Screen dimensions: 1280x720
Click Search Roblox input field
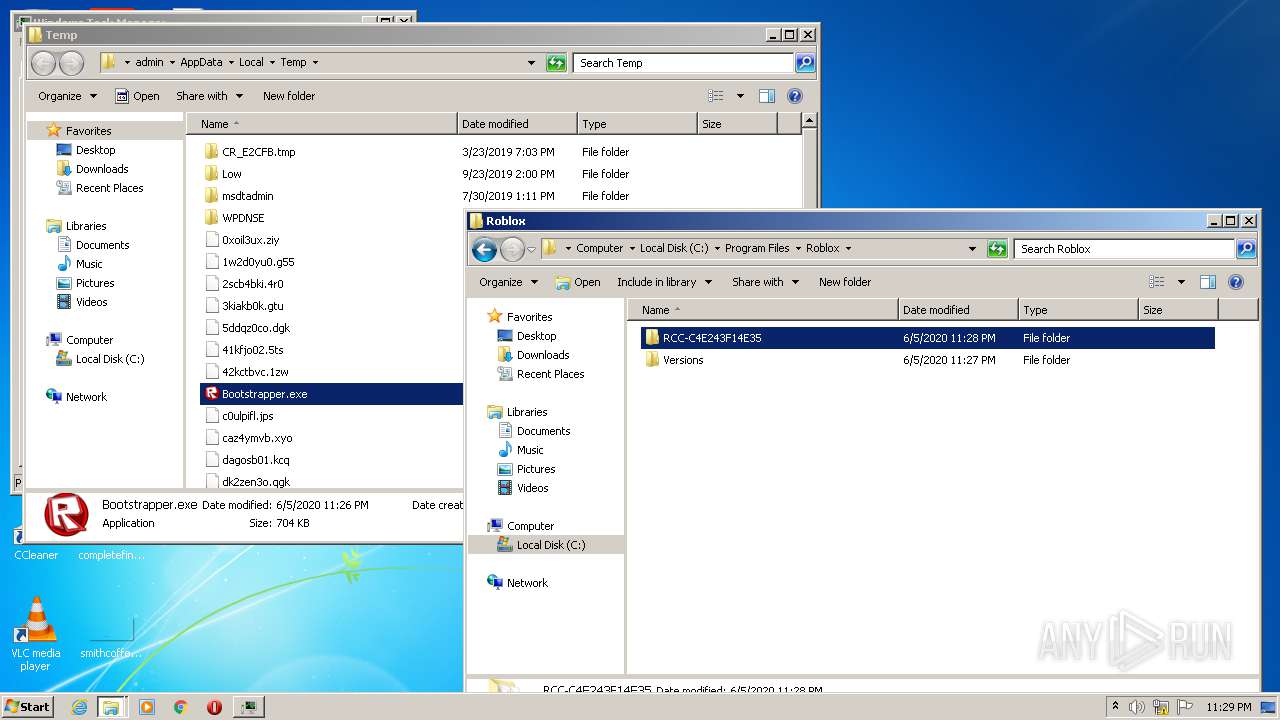click(1124, 249)
